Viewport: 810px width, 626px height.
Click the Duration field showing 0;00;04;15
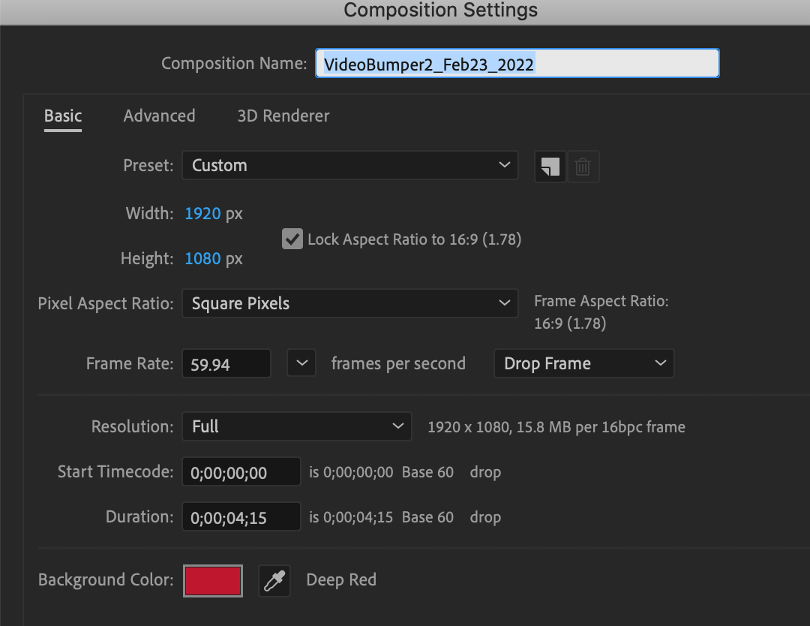coord(240,517)
